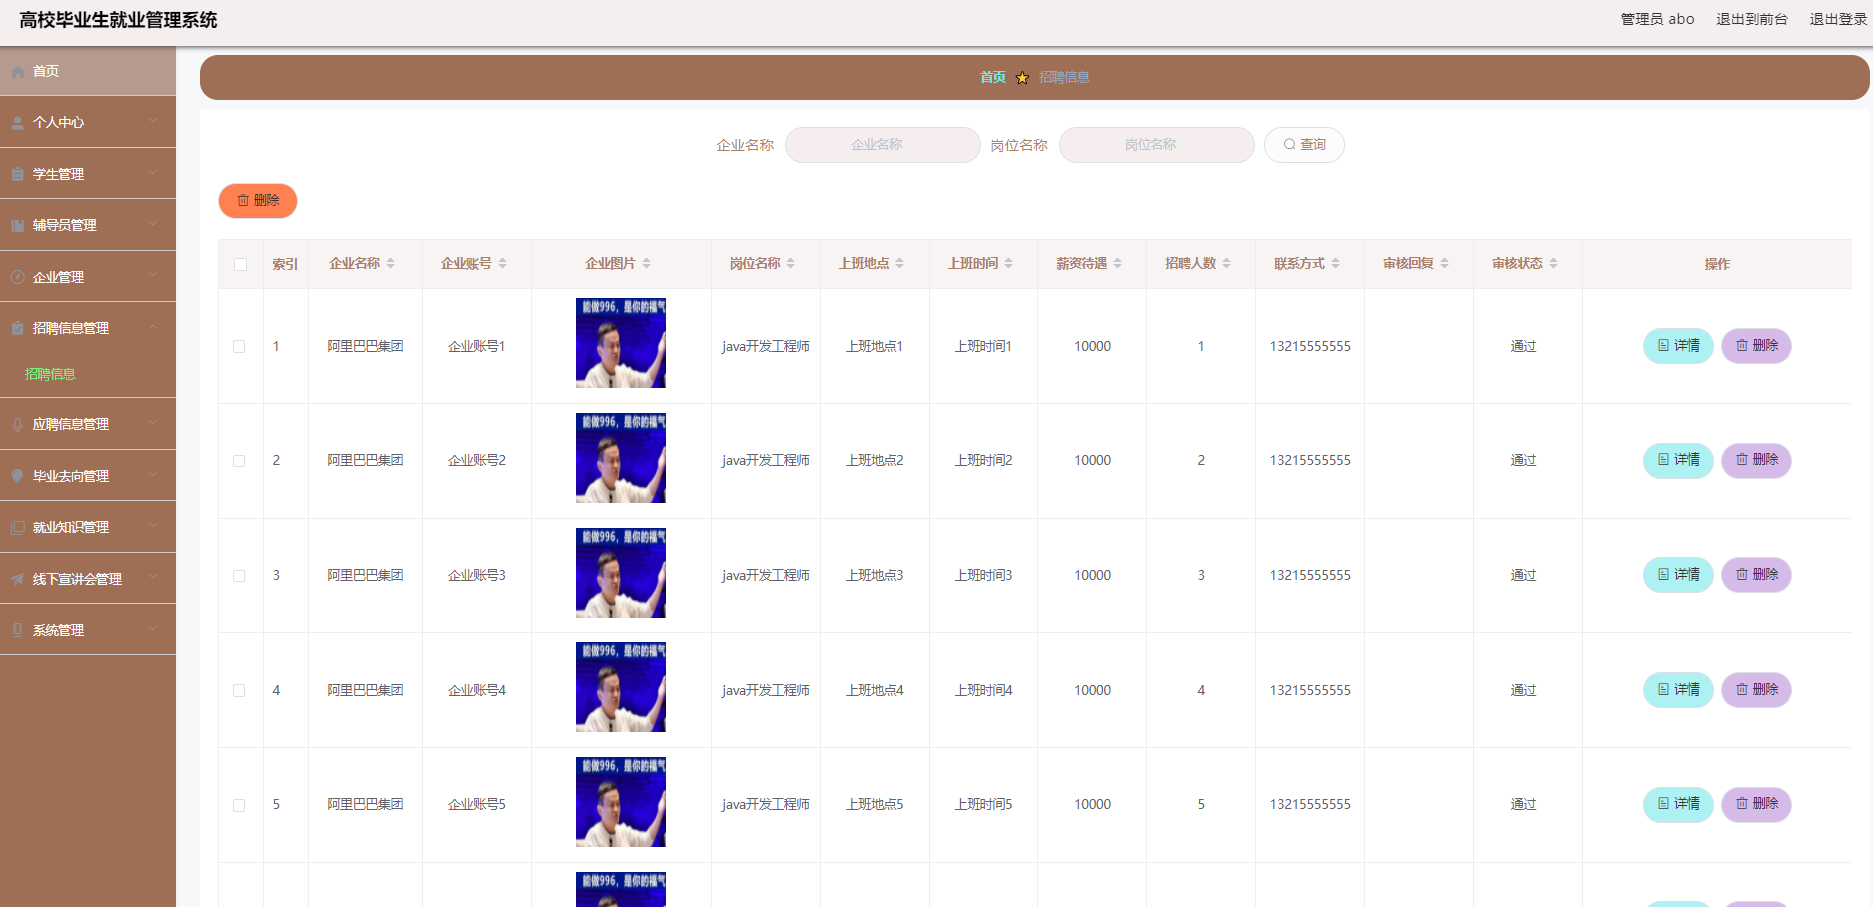Sort by 企业账号 using its sort arrows
The image size is (1873, 907).
coord(503,264)
